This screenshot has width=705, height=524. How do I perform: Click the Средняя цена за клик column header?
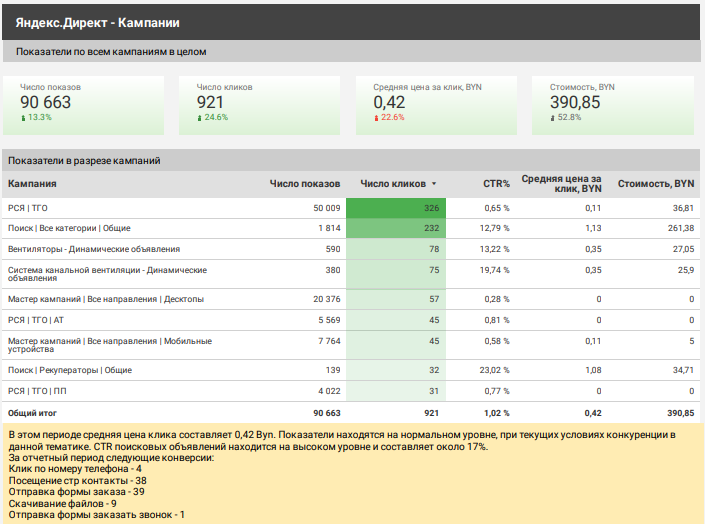click(x=561, y=182)
